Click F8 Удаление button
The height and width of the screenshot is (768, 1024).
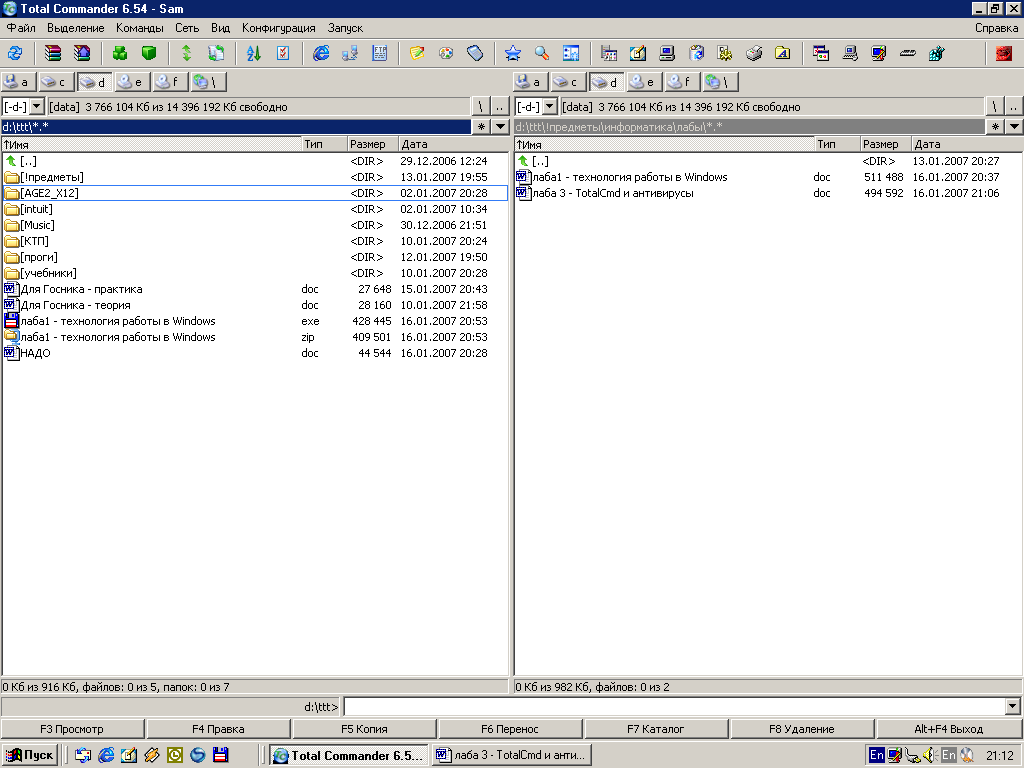802,729
